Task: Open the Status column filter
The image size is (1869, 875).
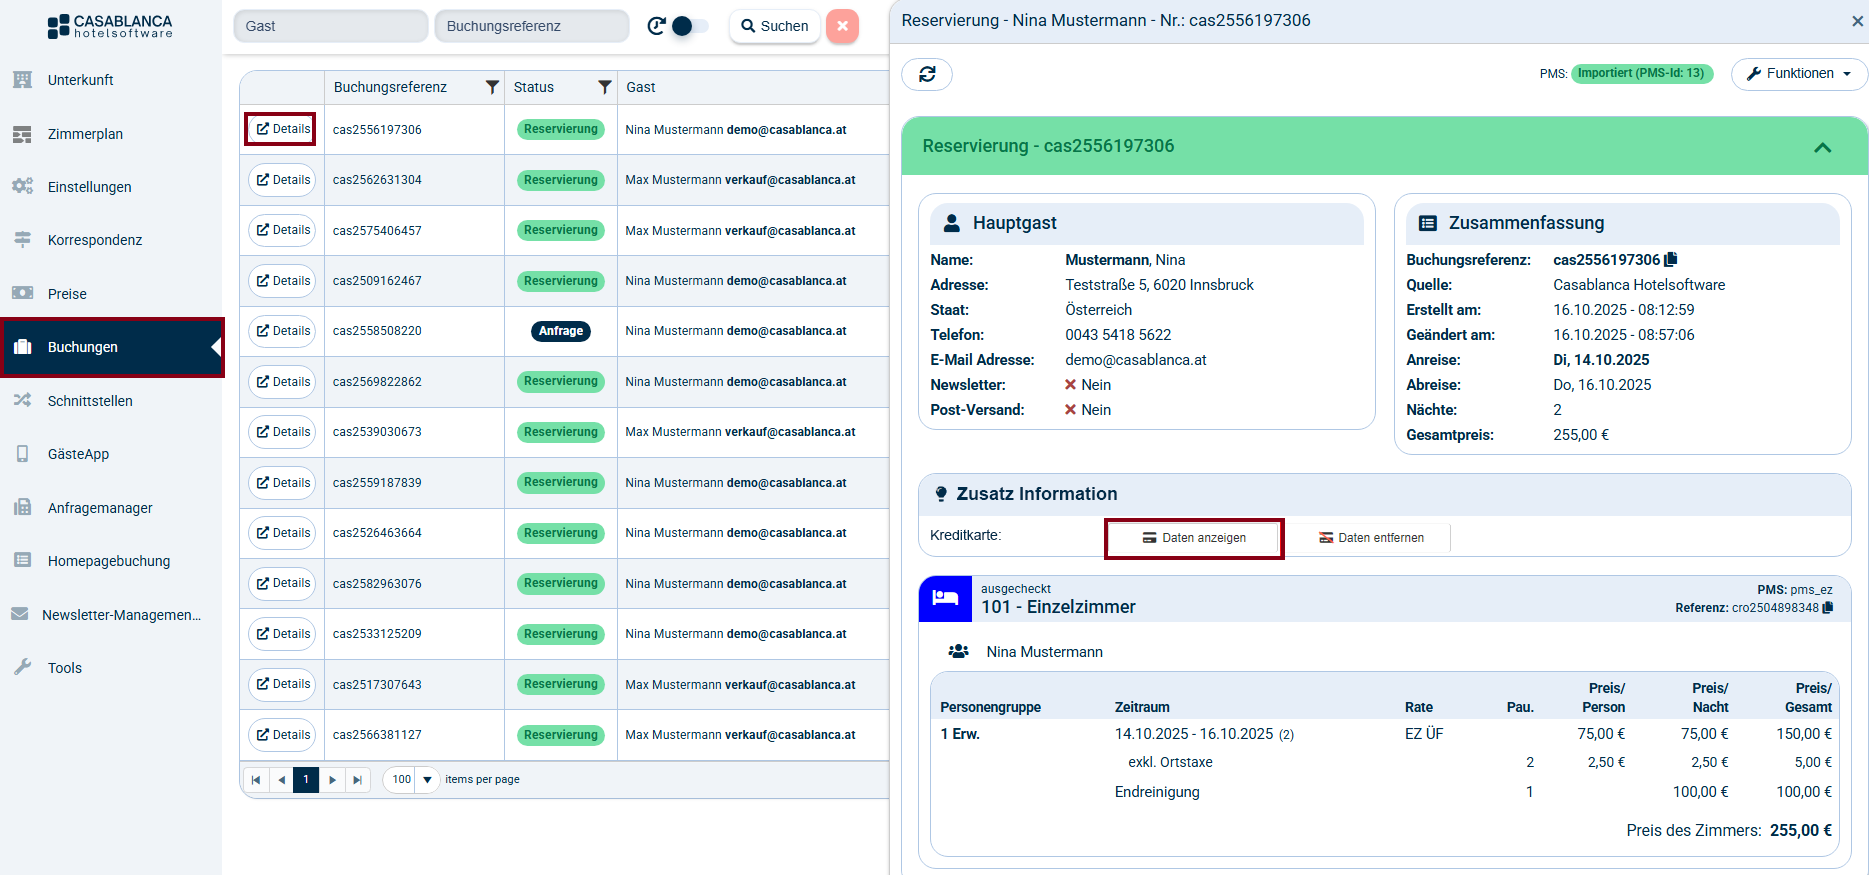Action: [604, 87]
